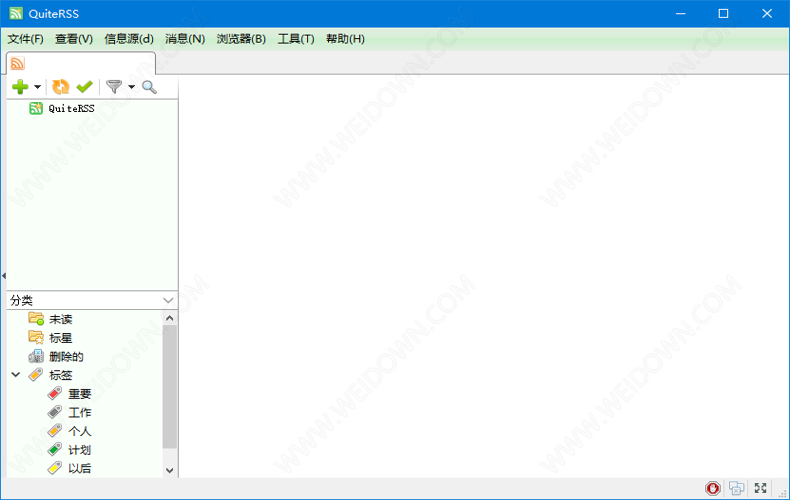
Task: Click the left panel collapse handle
Action: click(x=3, y=276)
